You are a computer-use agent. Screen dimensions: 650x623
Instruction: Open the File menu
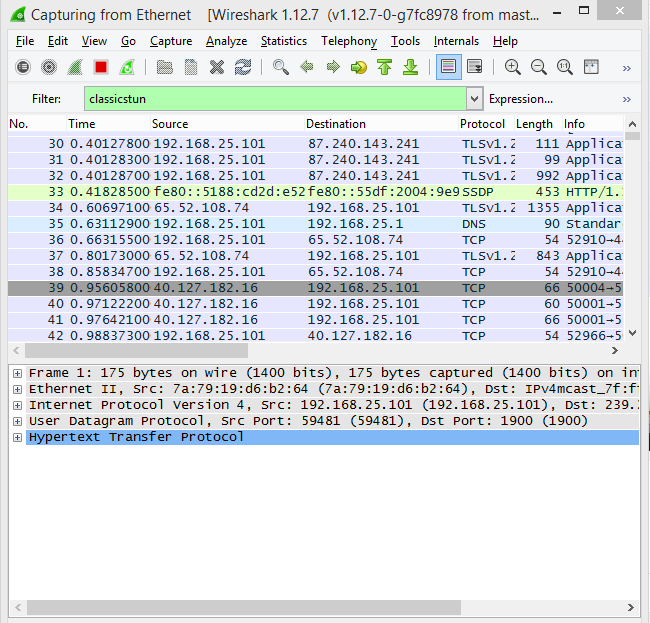tap(25, 41)
